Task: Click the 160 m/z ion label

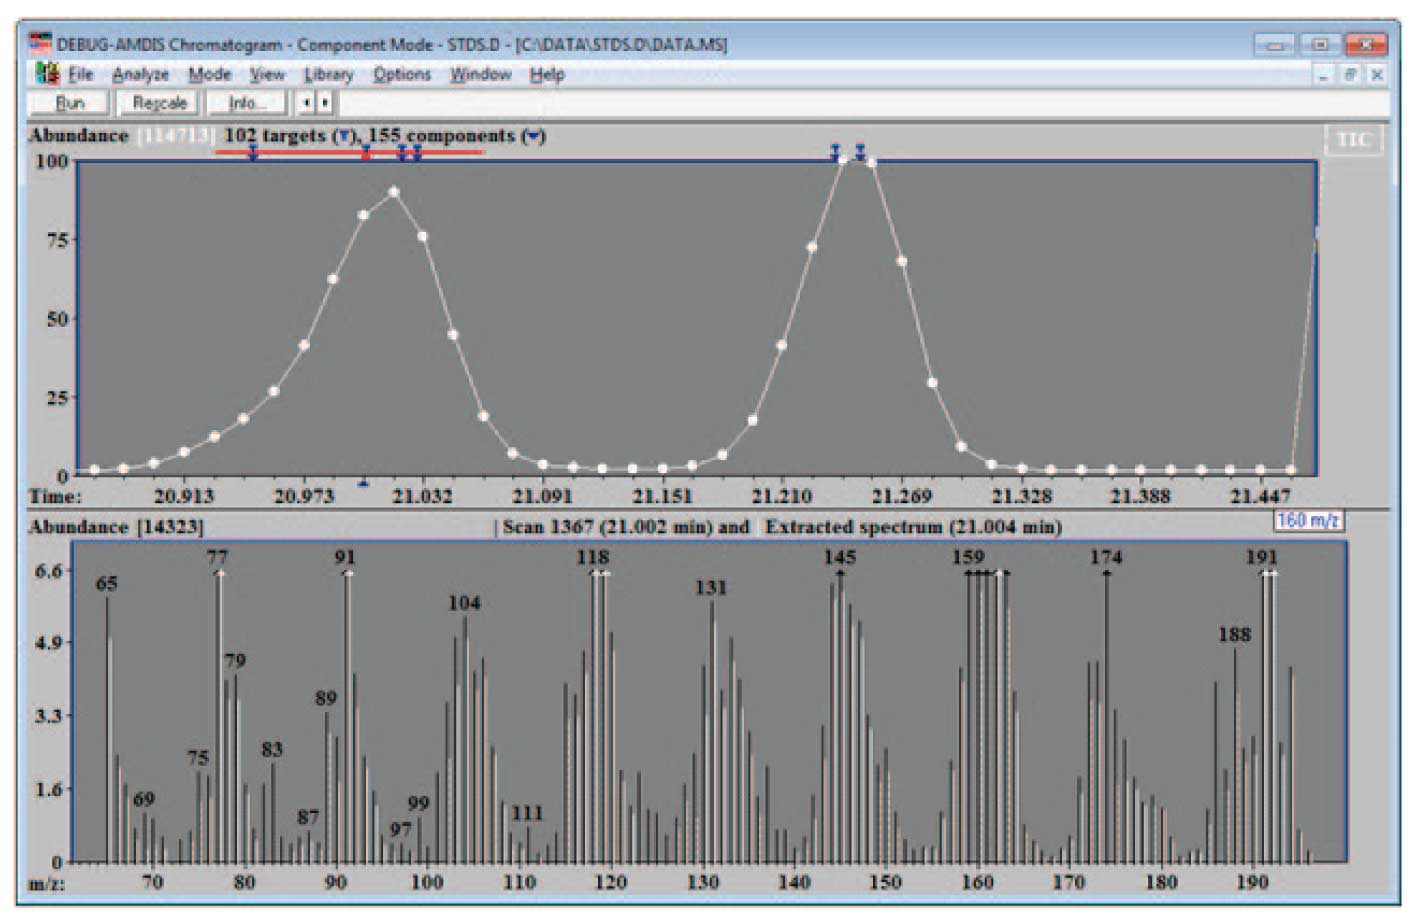Action: point(1307,520)
